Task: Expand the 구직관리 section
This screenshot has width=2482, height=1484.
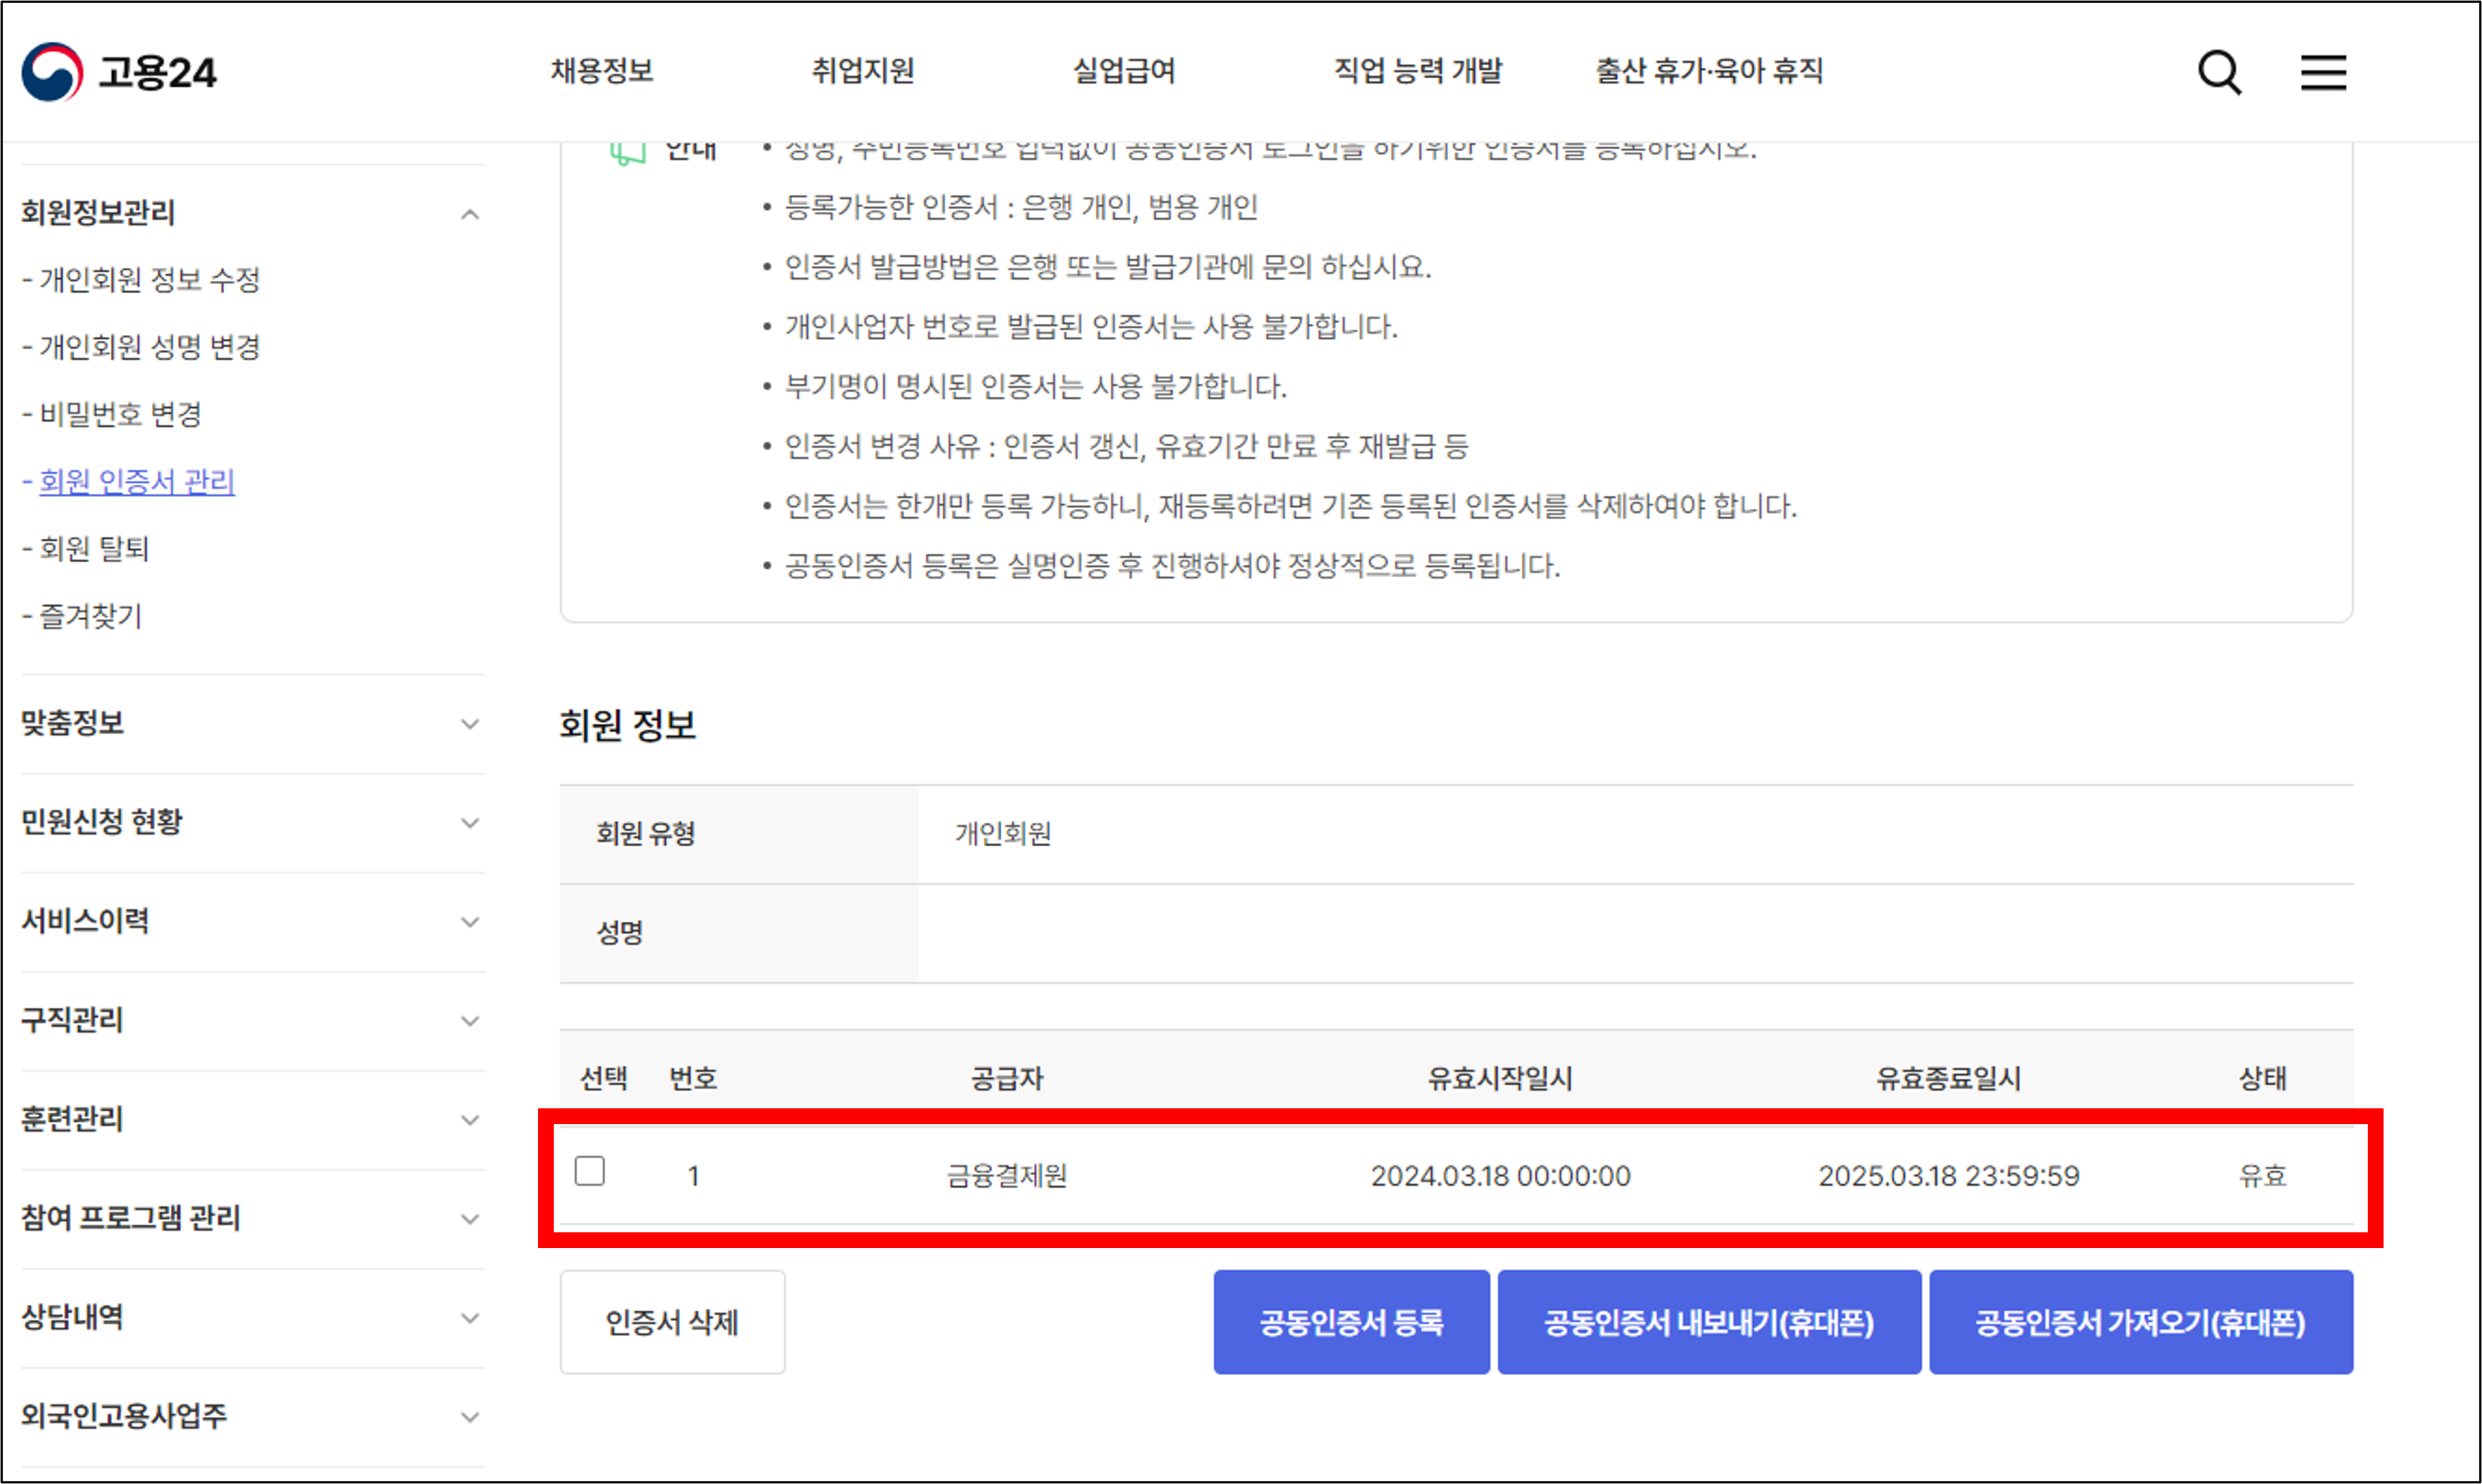Action: tap(470, 1021)
